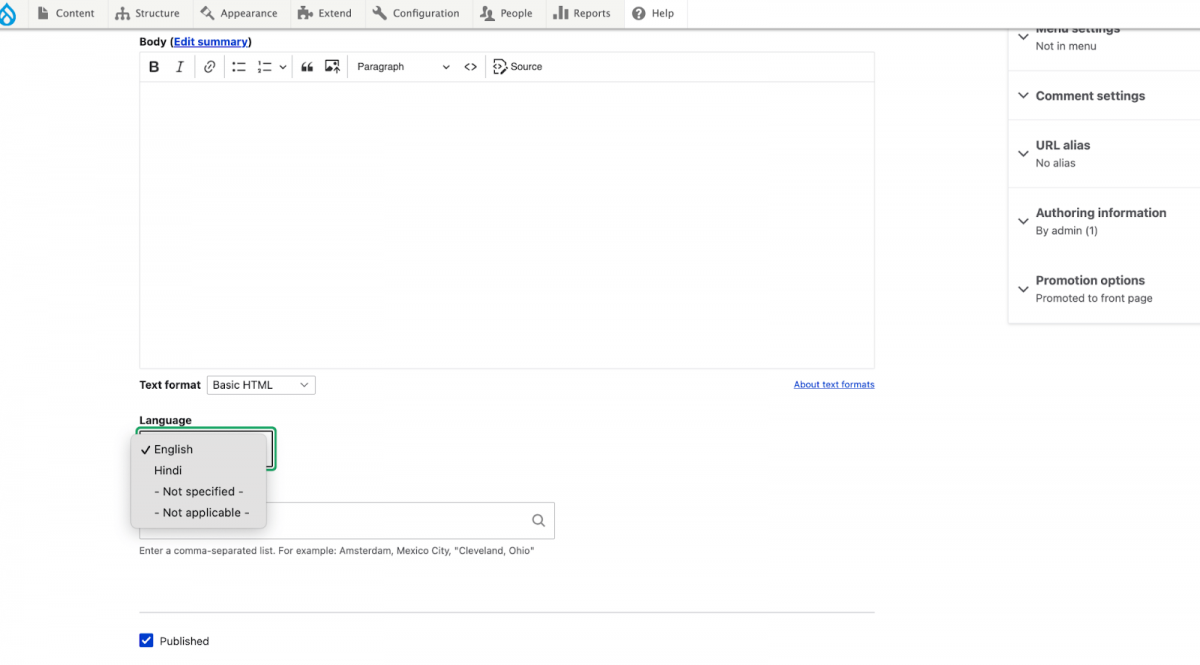
Task: Open the Structure admin menu
Action: tap(147, 13)
